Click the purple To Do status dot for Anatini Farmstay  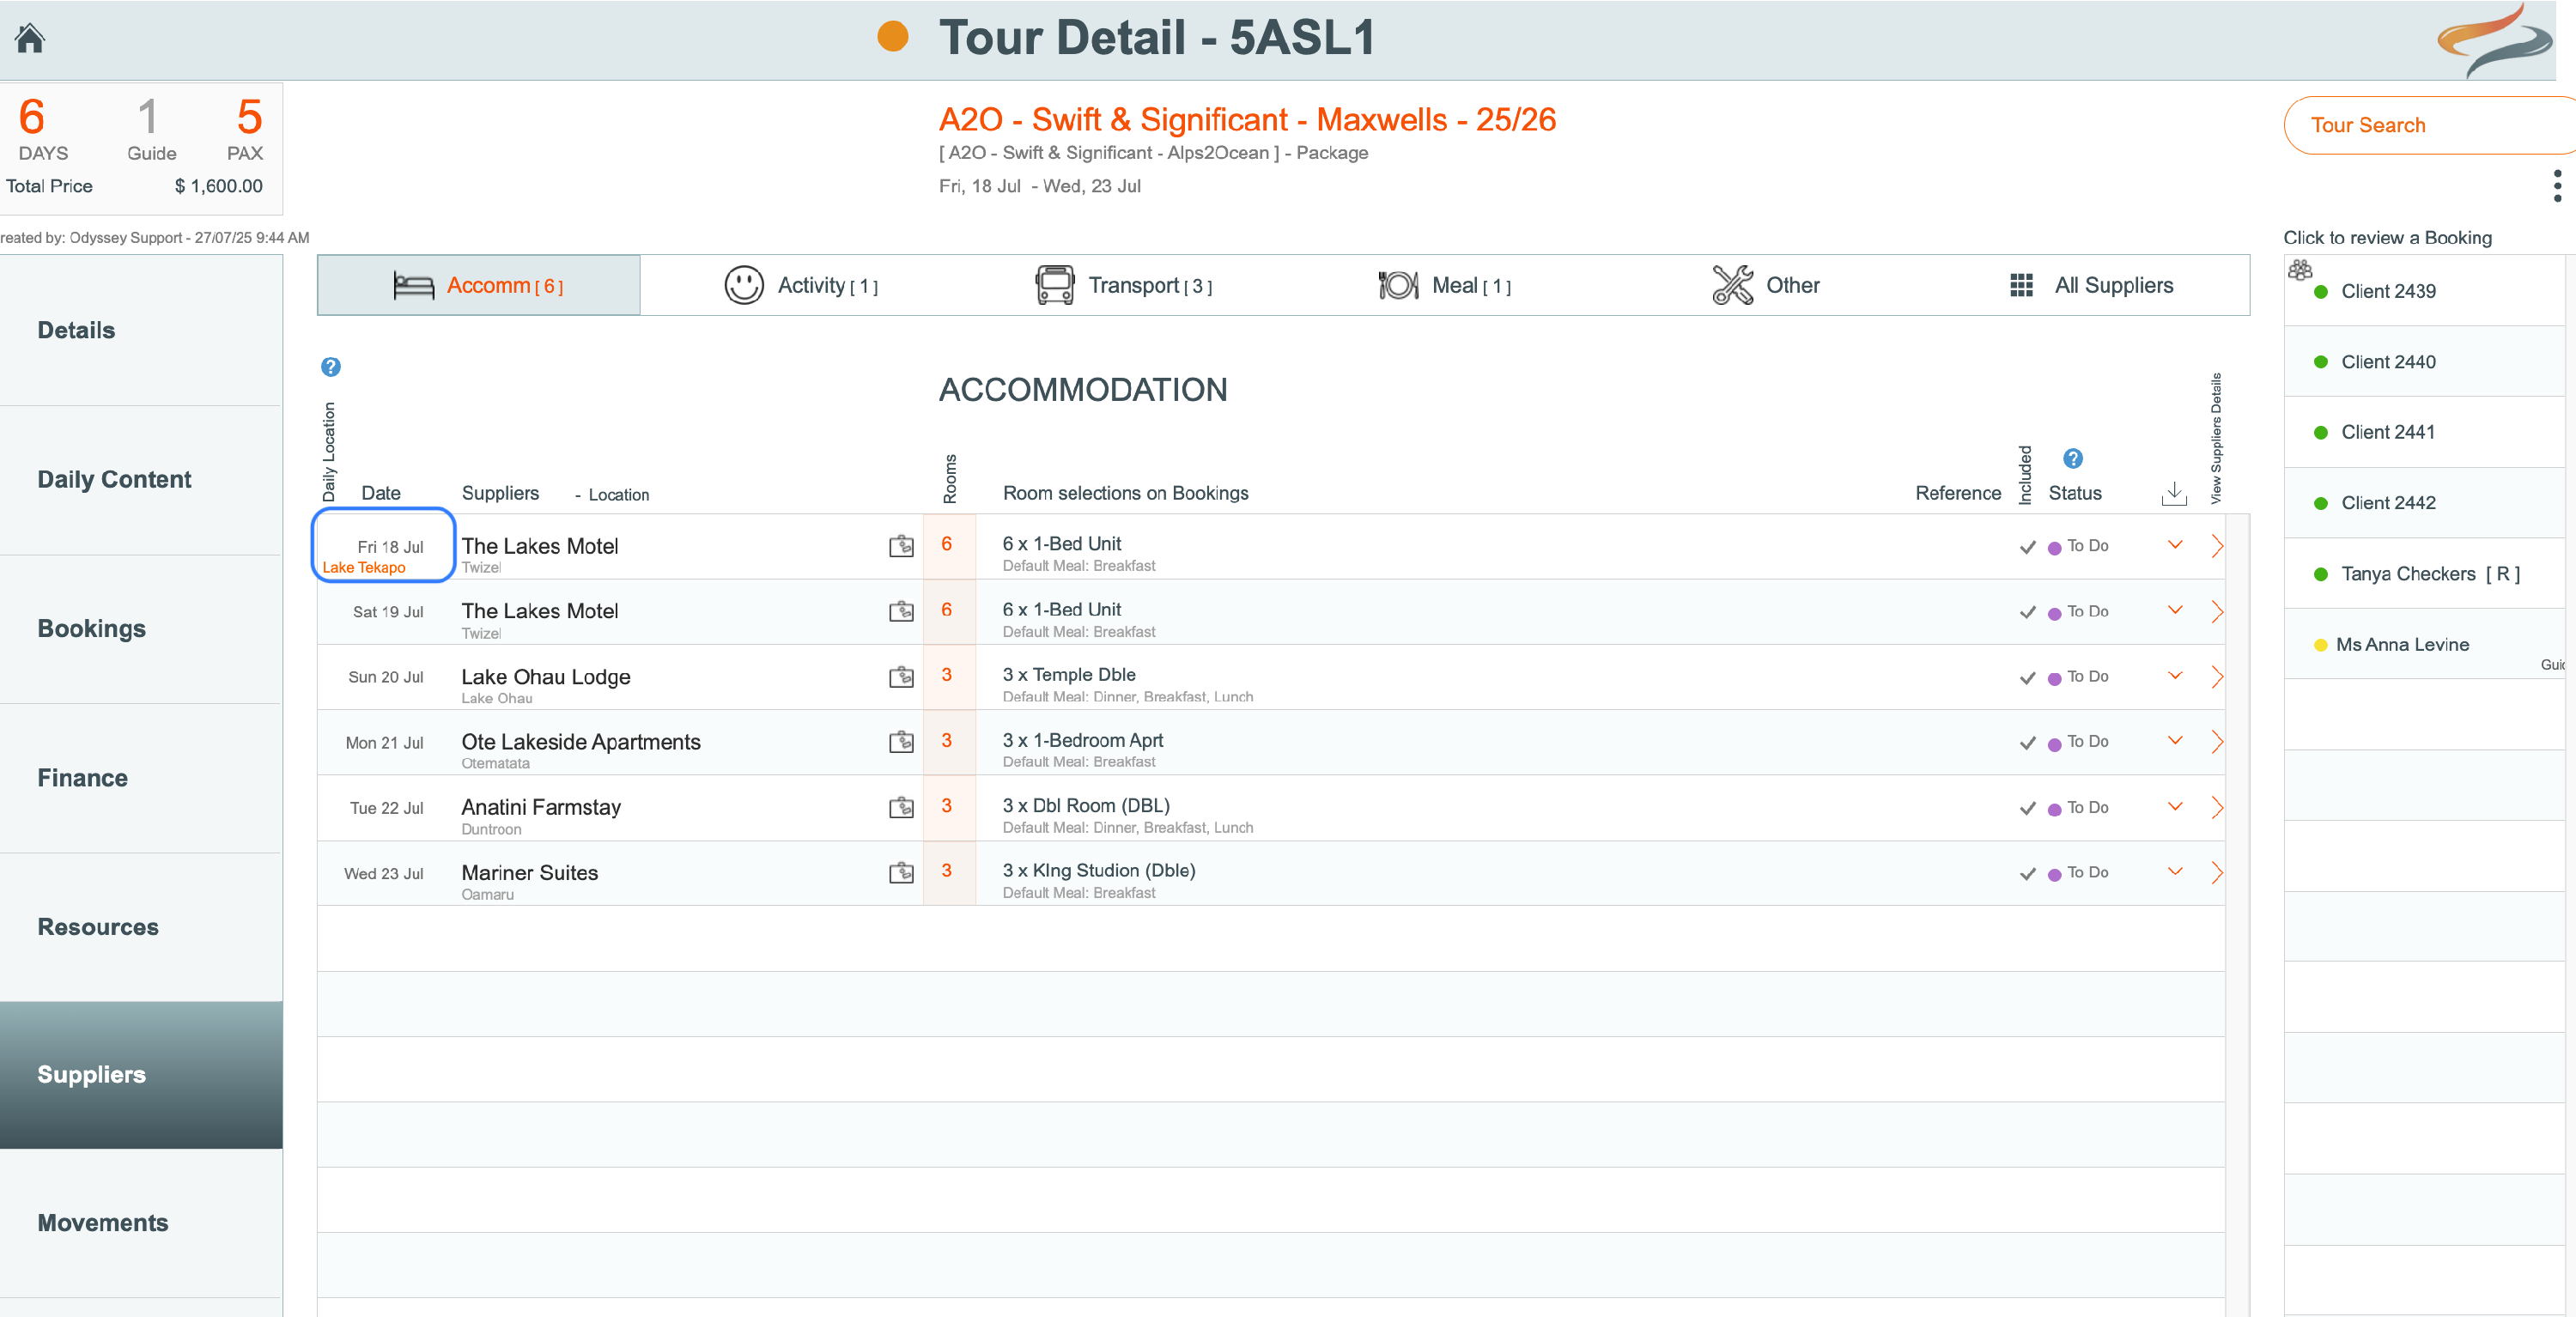click(x=2054, y=809)
